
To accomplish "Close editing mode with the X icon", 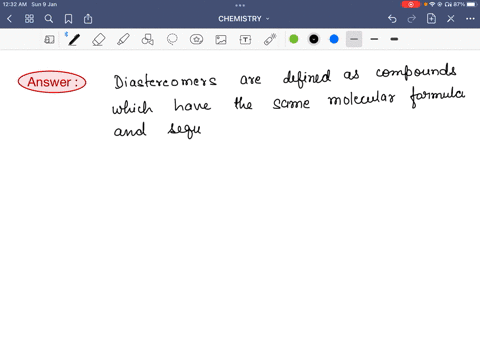I will [451, 19].
